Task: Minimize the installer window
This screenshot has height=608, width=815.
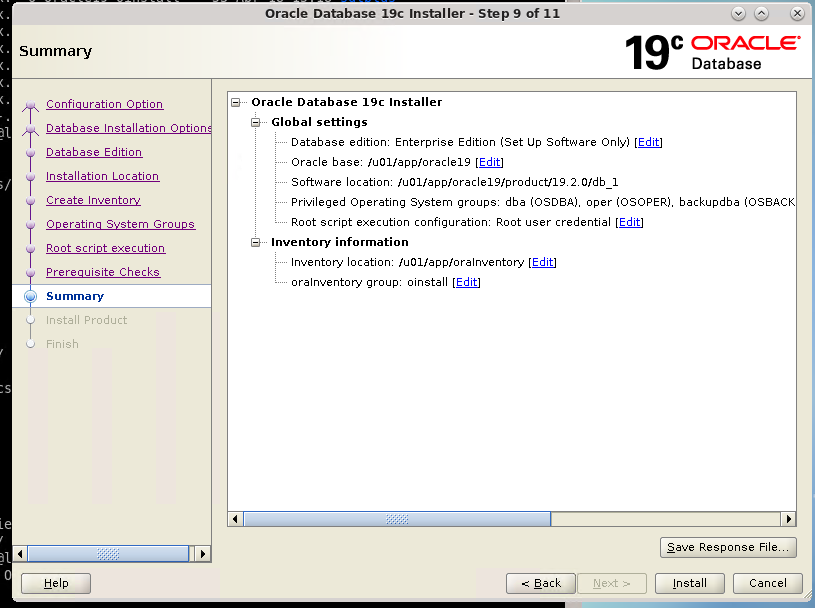Action: 738,14
